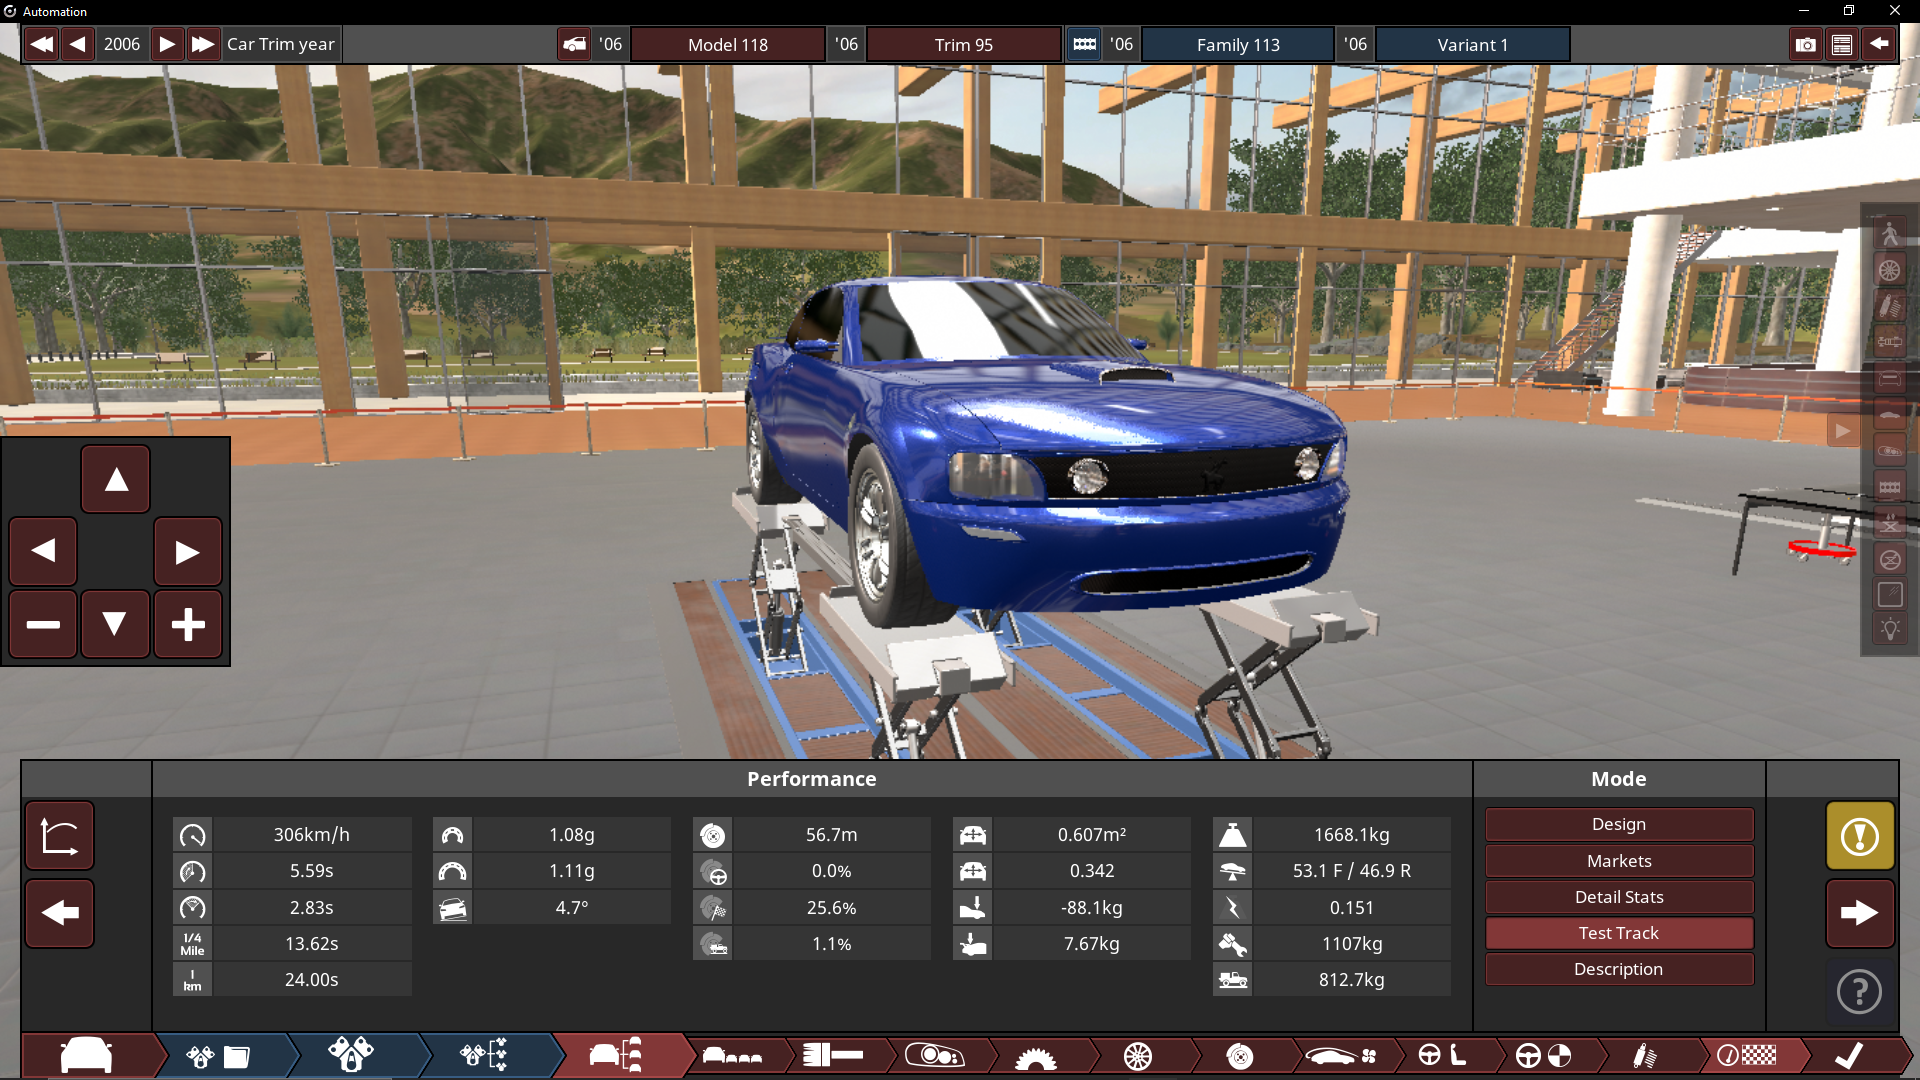
Task: Zoom in with the plus button
Action: point(187,625)
